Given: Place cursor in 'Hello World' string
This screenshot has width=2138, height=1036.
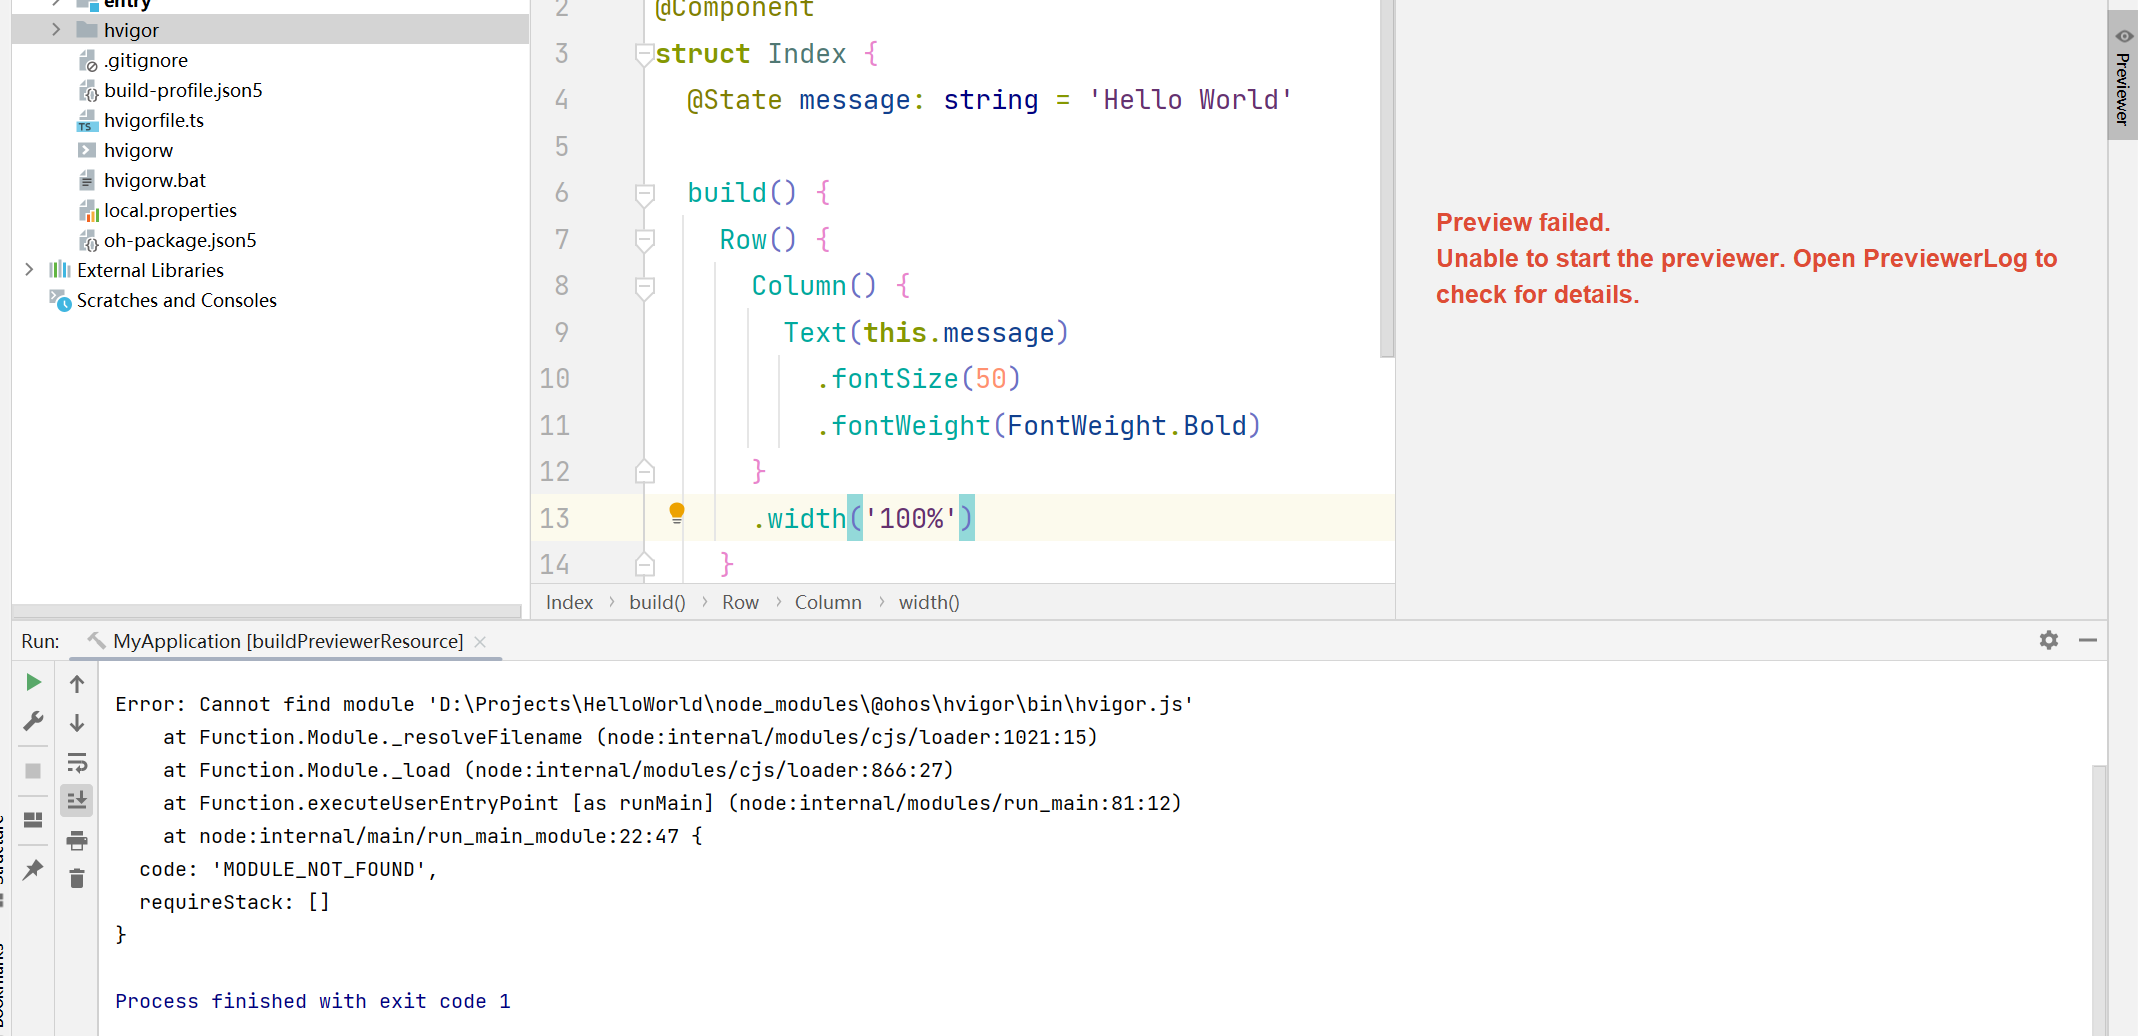Looking at the screenshot, I should (1190, 100).
